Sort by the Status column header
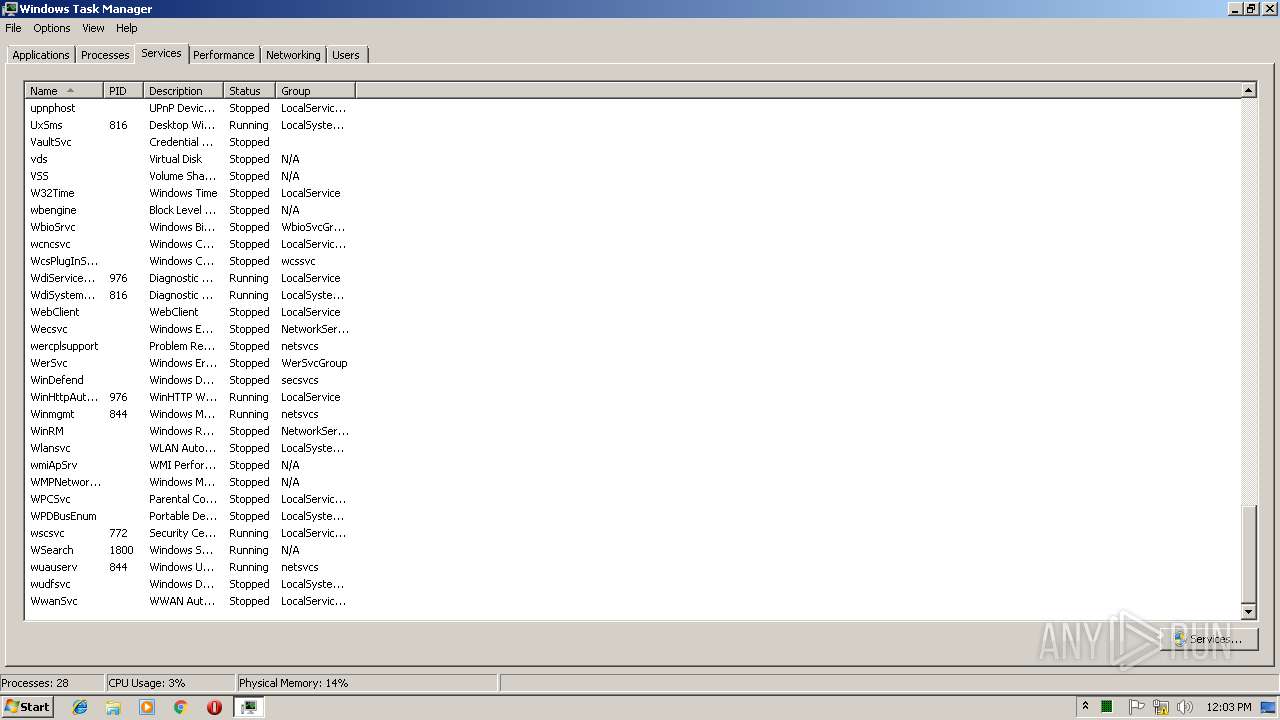Image resolution: width=1280 pixels, height=720 pixels. point(249,91)
